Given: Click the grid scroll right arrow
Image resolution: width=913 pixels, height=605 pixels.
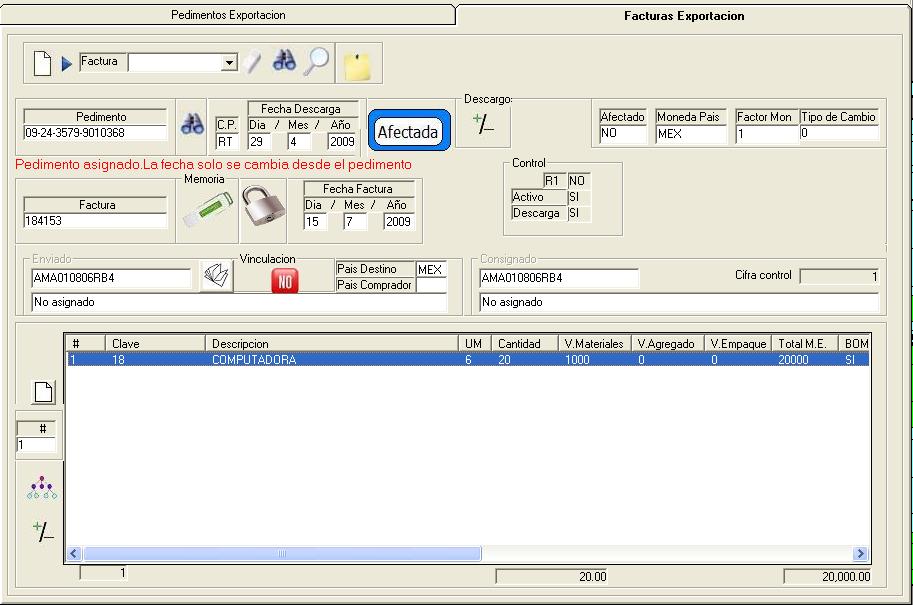Looking at the screenshot, I should point(860,553).
